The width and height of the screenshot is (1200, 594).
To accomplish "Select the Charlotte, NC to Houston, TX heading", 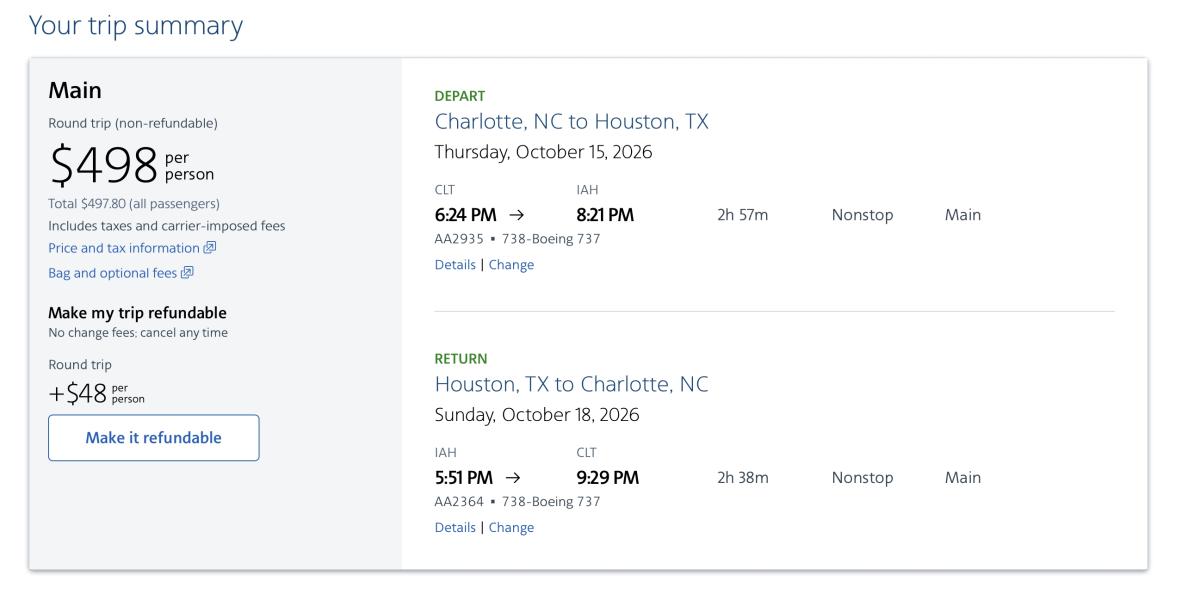I will pos(572,122).
